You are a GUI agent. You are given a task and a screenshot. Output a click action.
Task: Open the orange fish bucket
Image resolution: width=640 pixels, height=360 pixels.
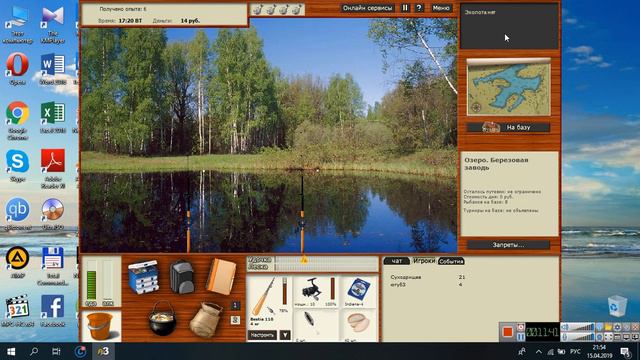[100, 326]
